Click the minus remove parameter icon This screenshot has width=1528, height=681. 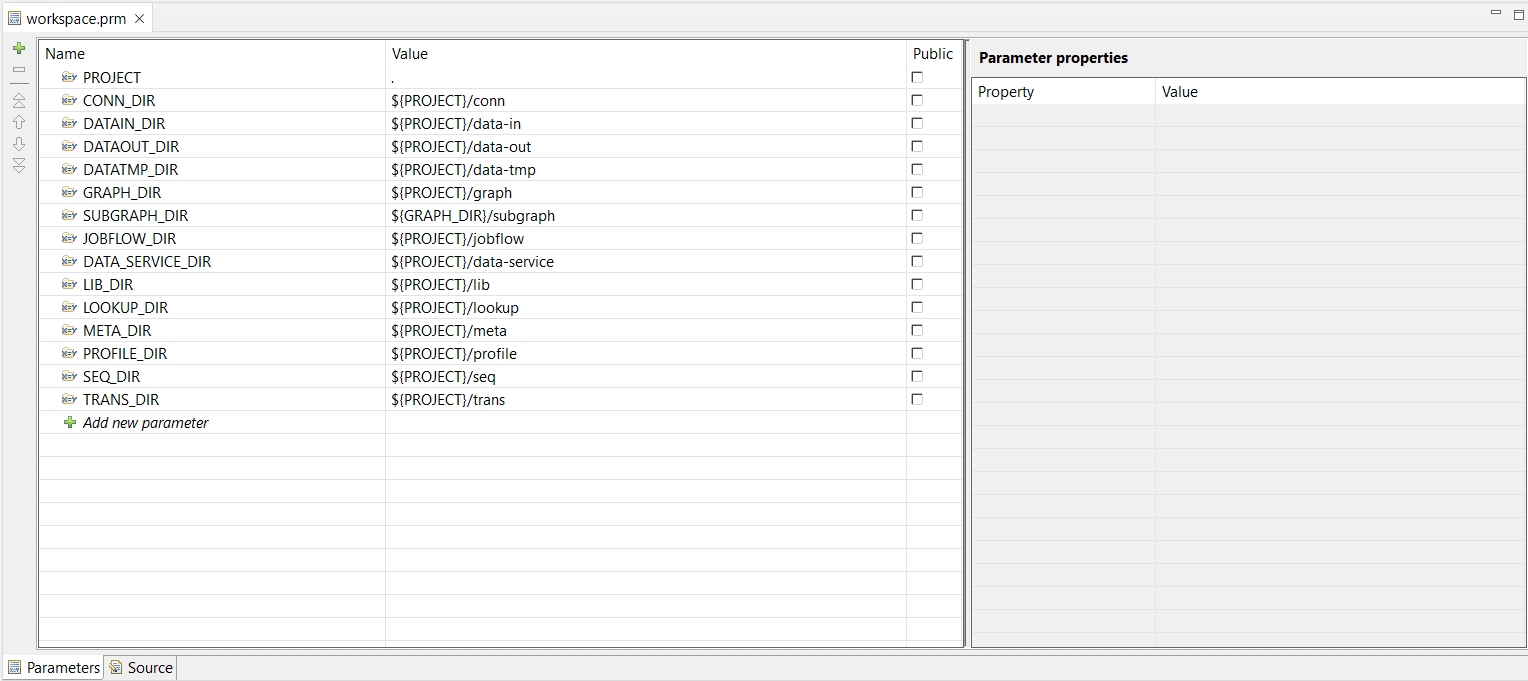19,70
